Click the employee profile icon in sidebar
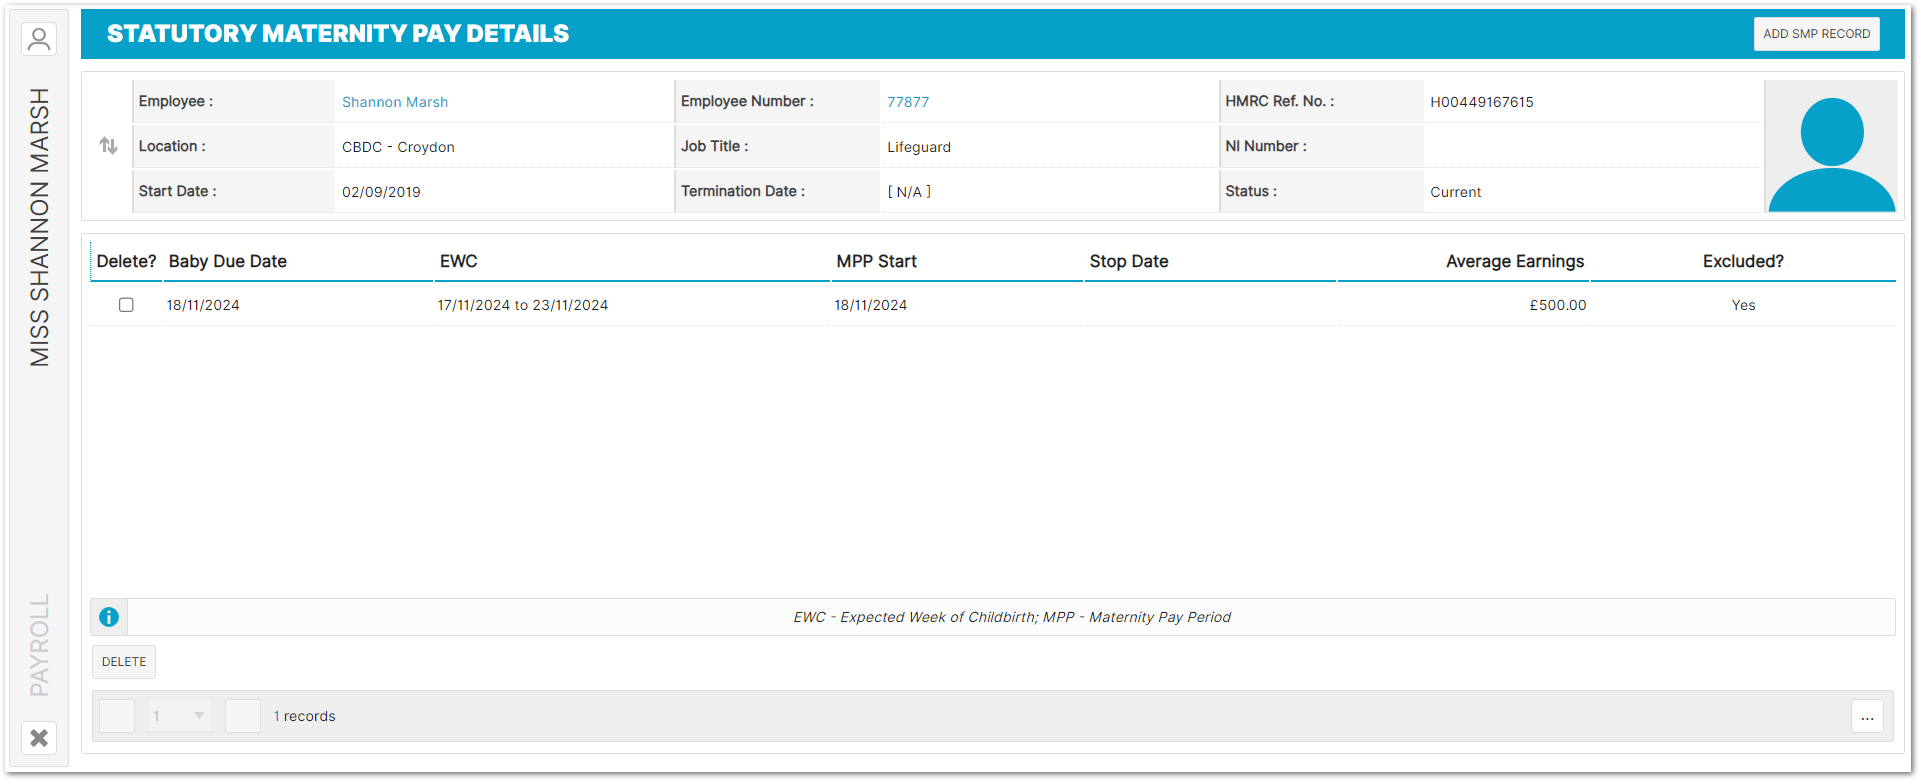The width and height of the screenshot is (1920, 781). [39, 39]
